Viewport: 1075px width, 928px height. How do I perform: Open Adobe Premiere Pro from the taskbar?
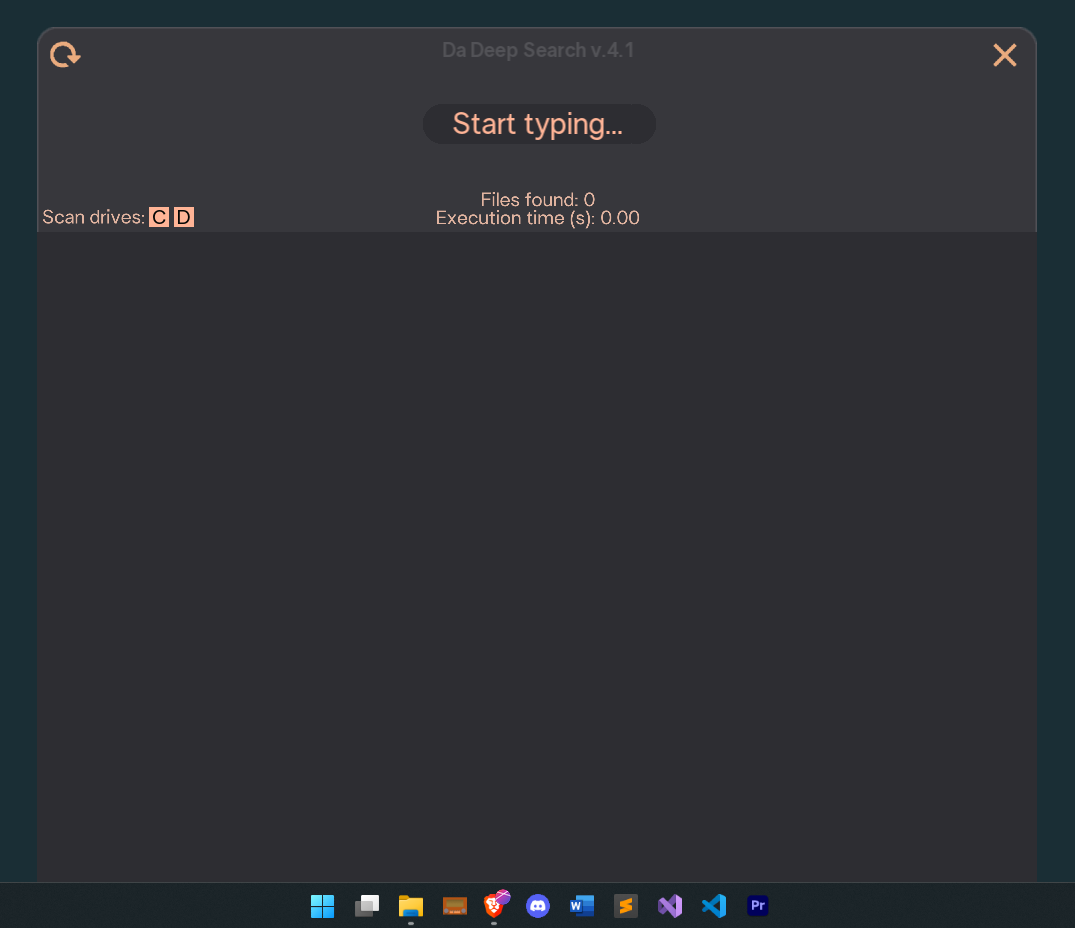(x=757, y=906)
